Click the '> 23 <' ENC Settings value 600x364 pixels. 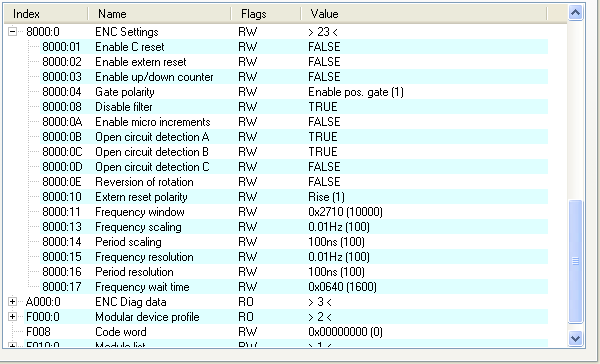(323, 32)
